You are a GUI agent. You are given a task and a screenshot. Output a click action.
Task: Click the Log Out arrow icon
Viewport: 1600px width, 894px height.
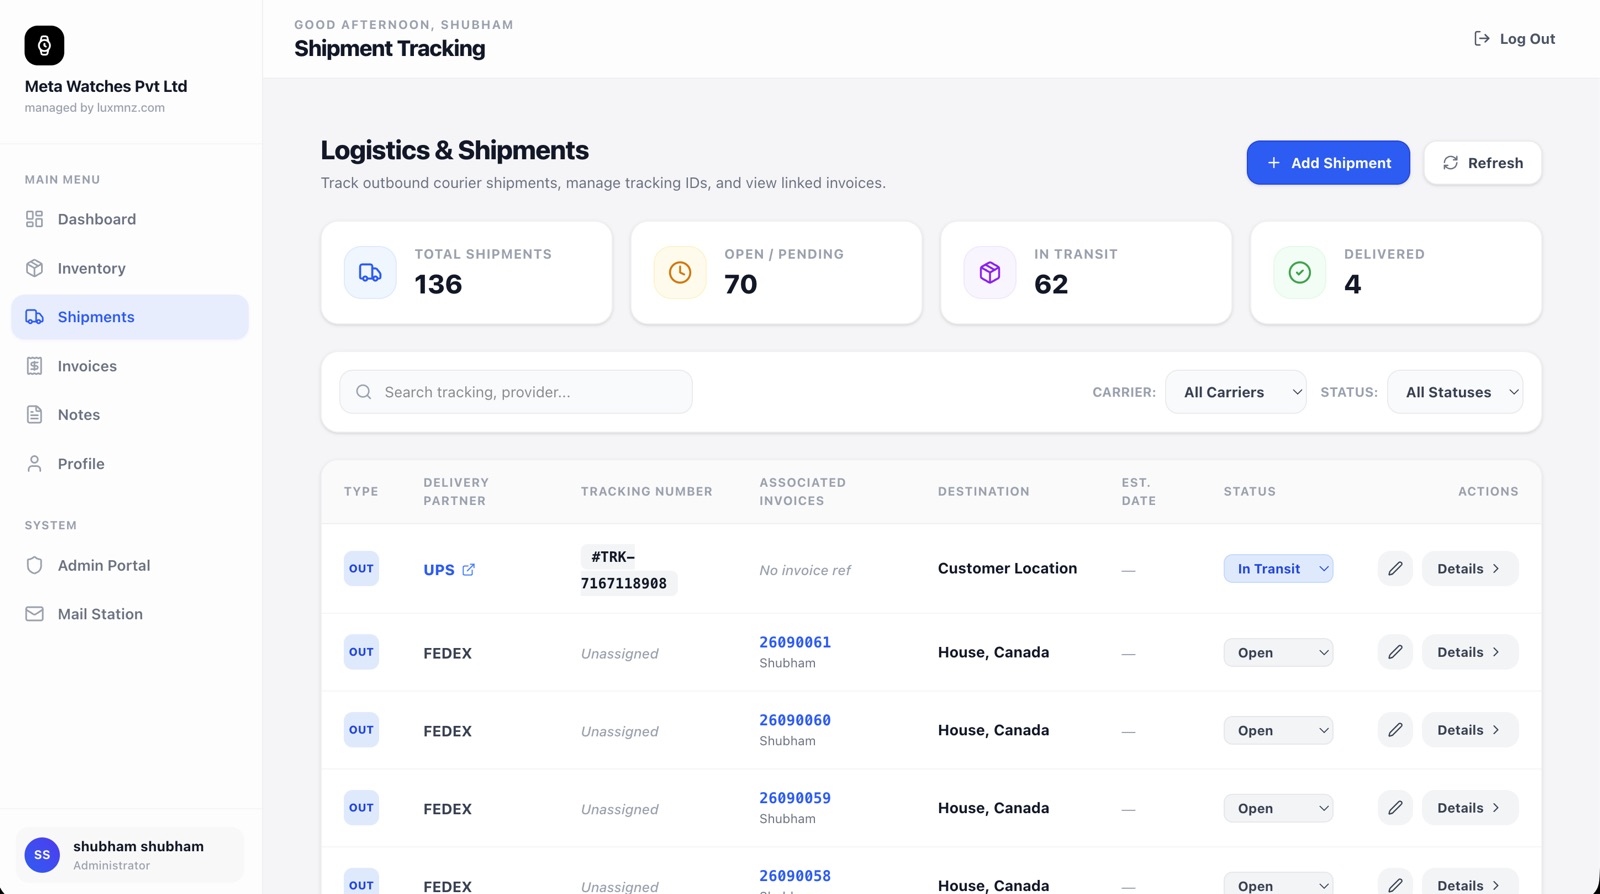(x=1482, y=38)
